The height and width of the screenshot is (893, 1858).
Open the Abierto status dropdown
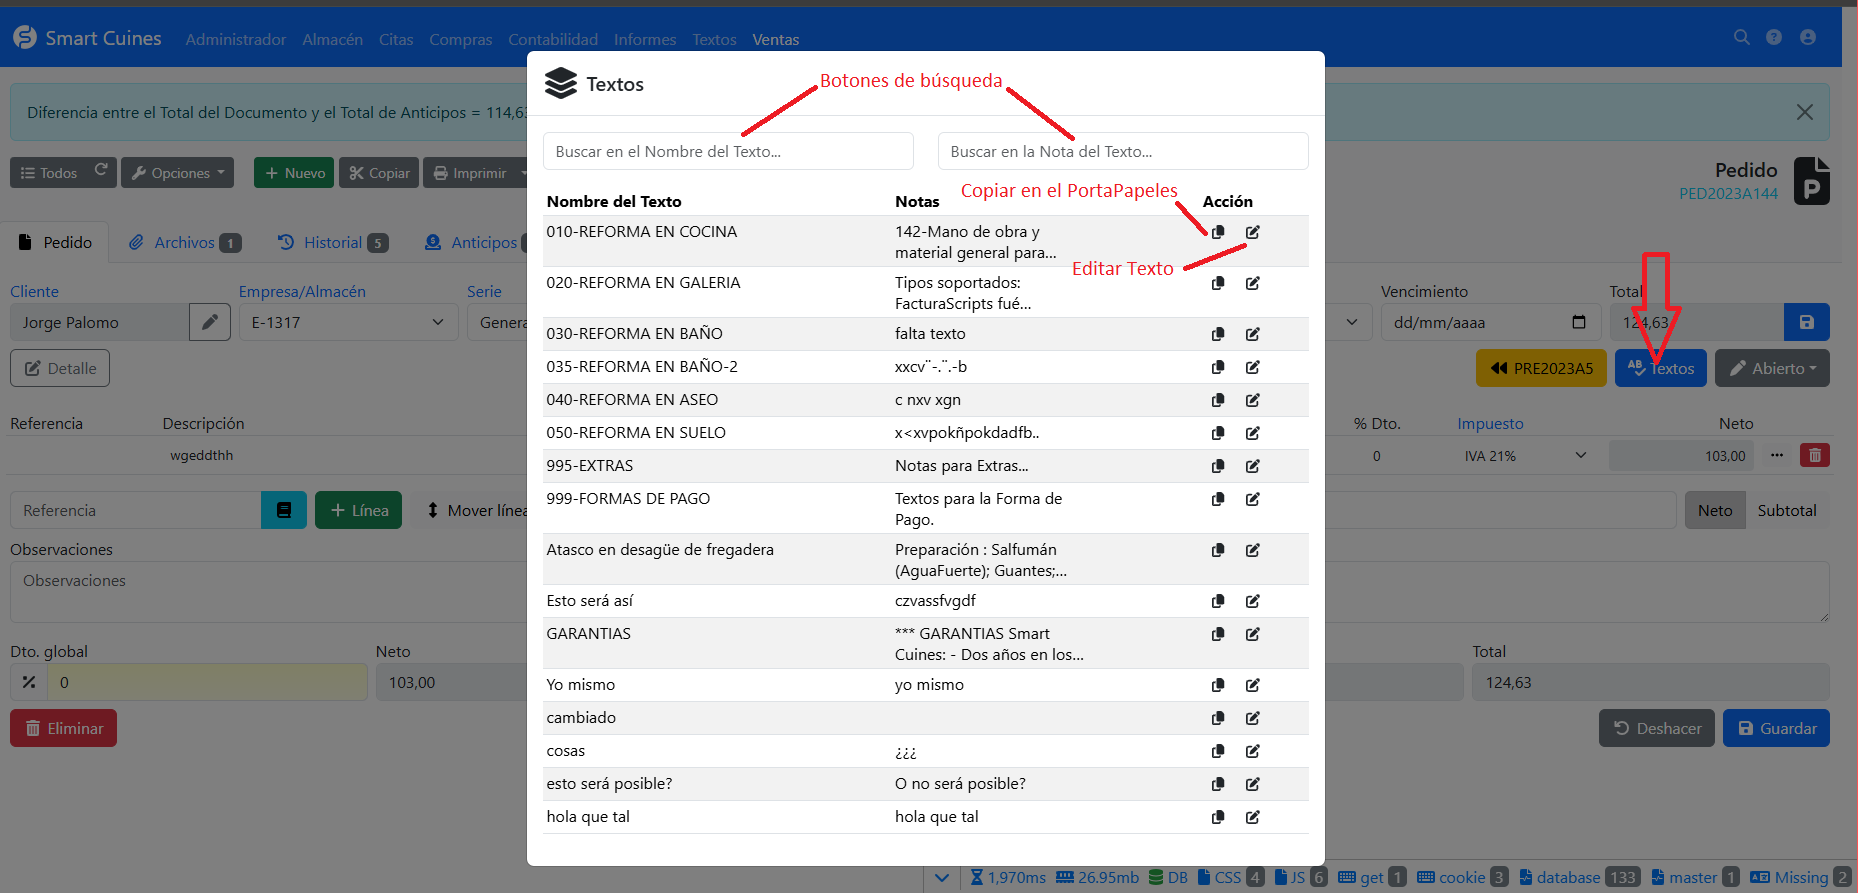click(1772, 368)
